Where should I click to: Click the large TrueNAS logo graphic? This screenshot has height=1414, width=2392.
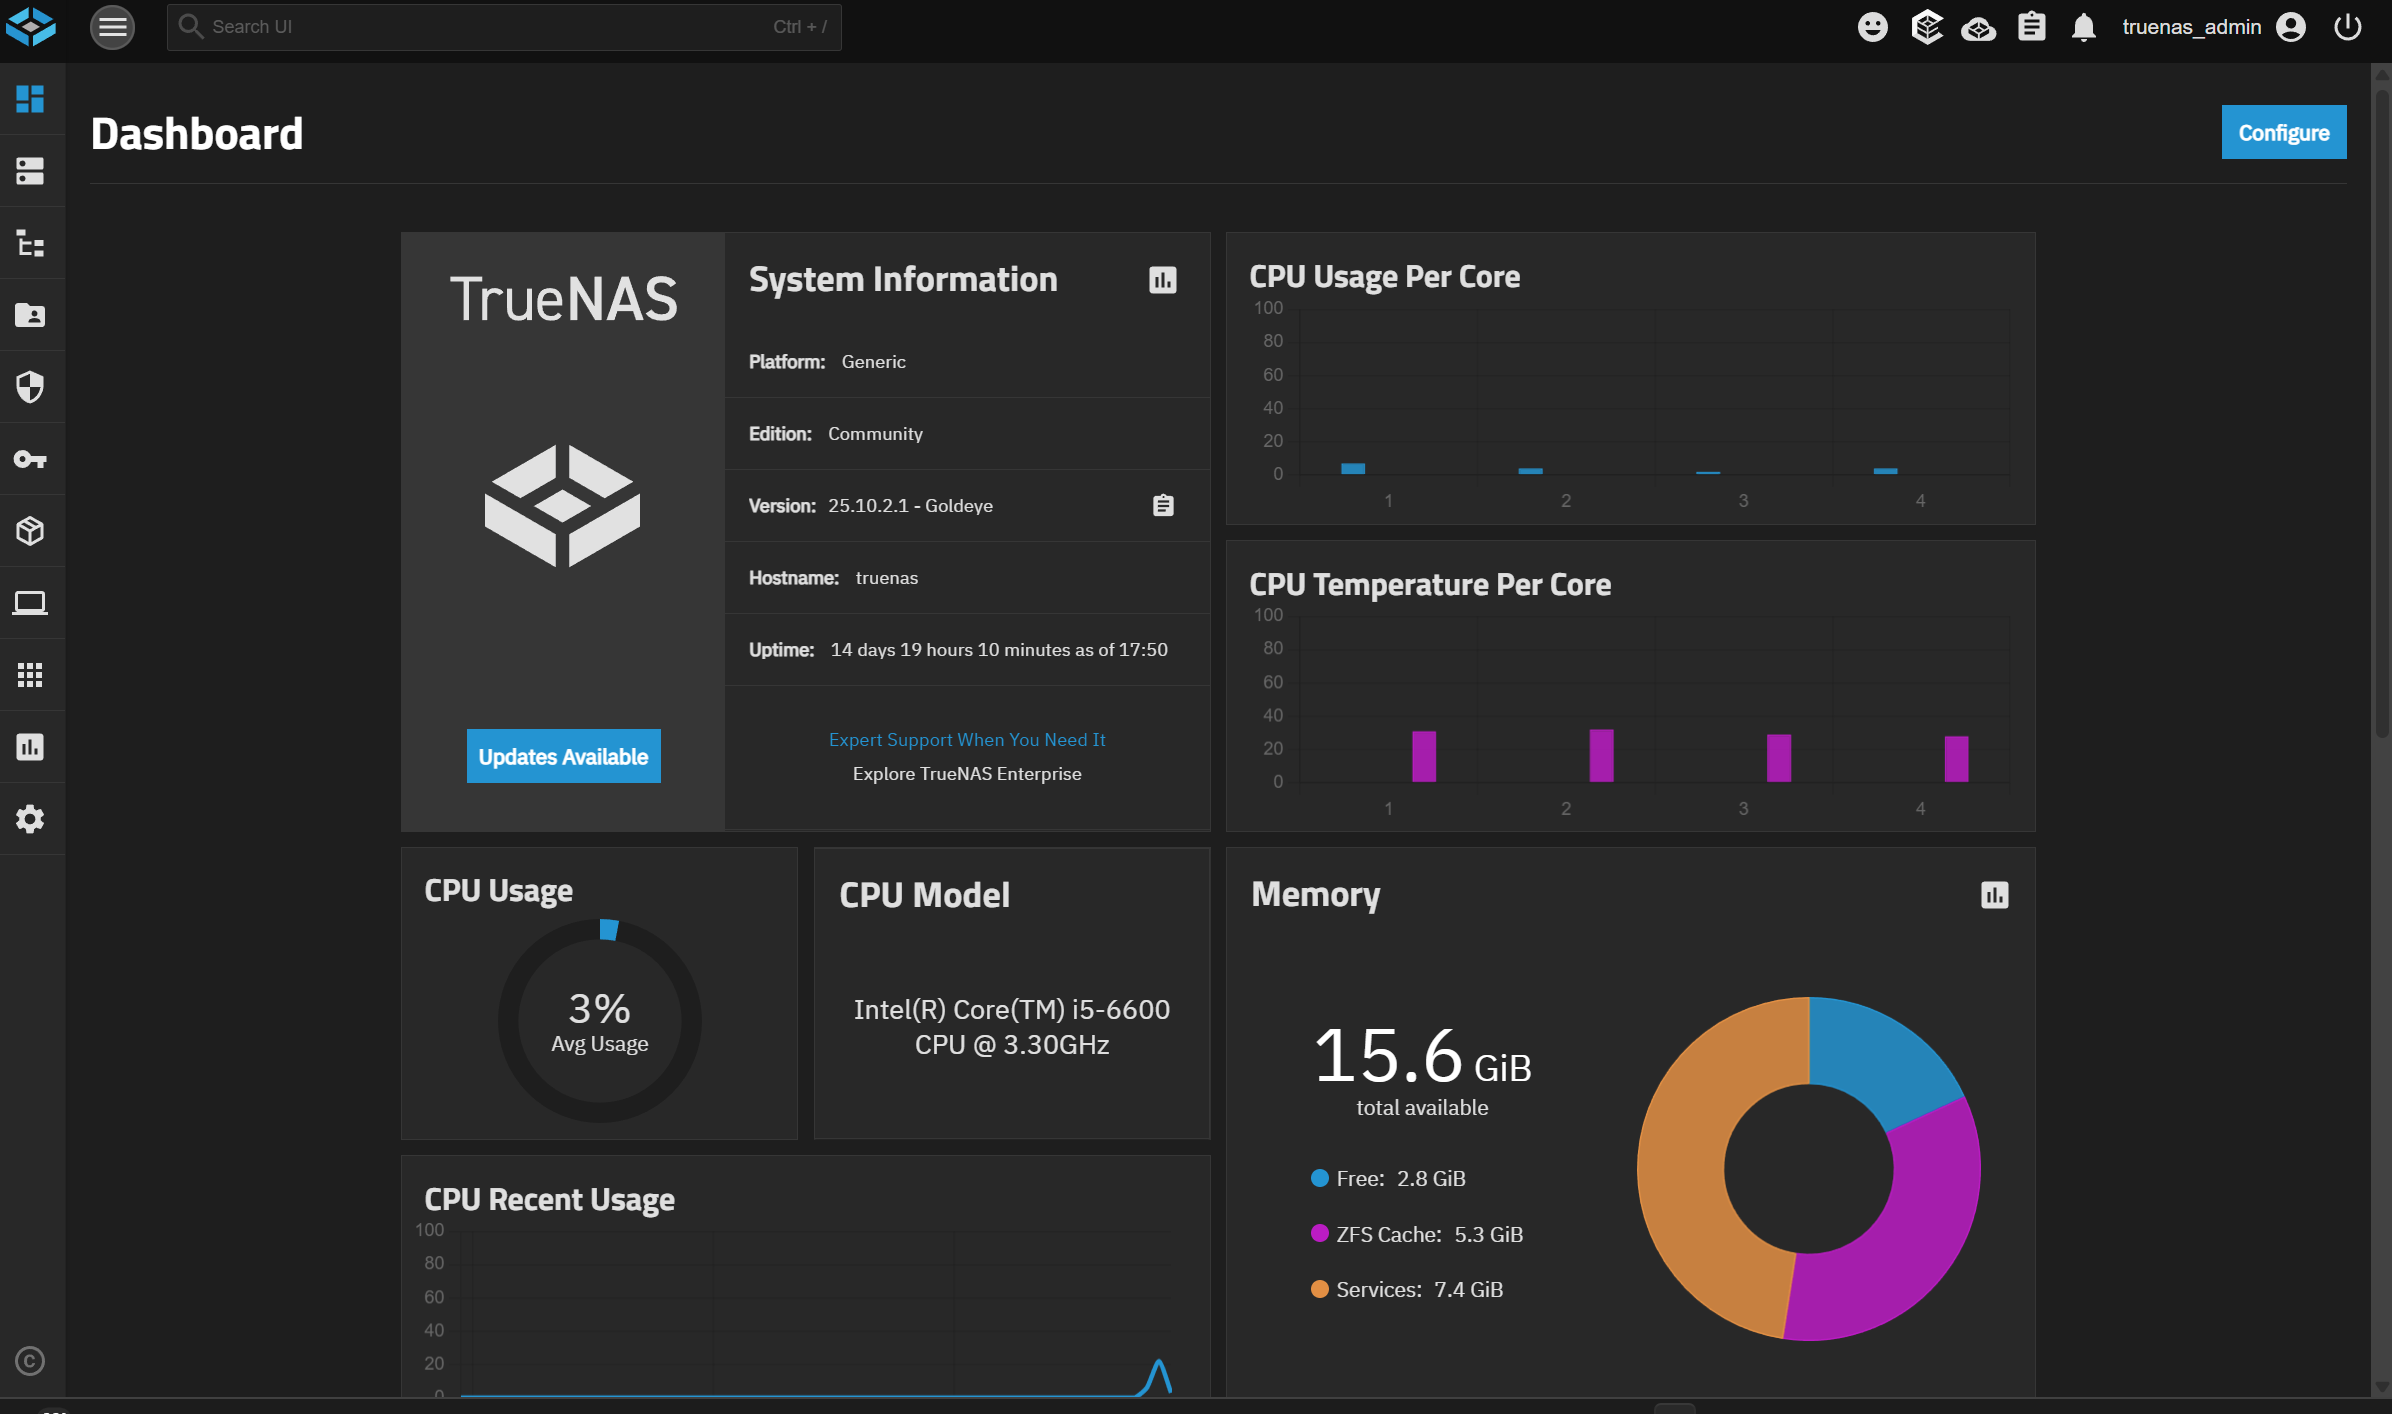[562, 506]
